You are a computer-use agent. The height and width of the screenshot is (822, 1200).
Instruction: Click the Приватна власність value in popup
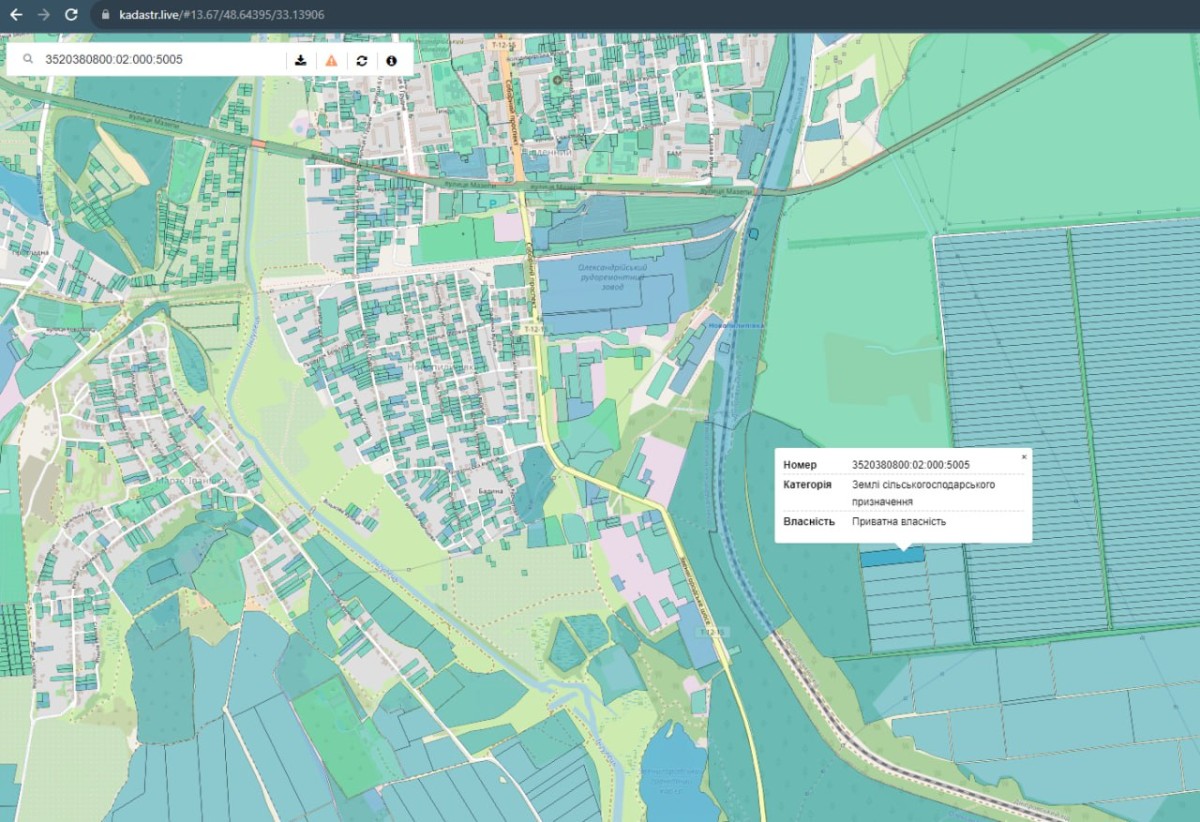(x=898, y=522)
